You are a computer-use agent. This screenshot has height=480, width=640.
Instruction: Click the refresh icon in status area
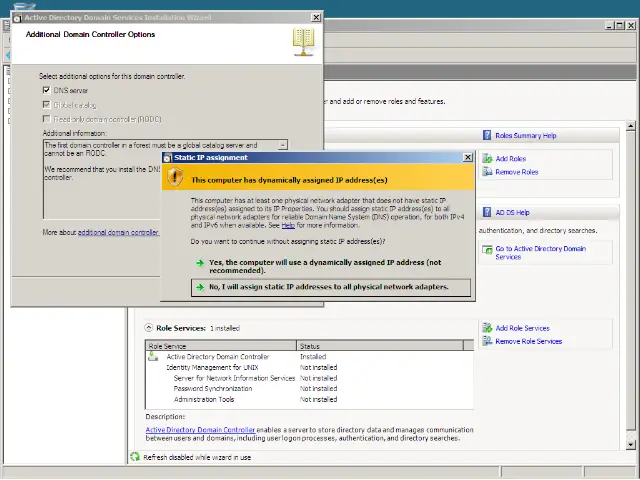coord(135,457)
